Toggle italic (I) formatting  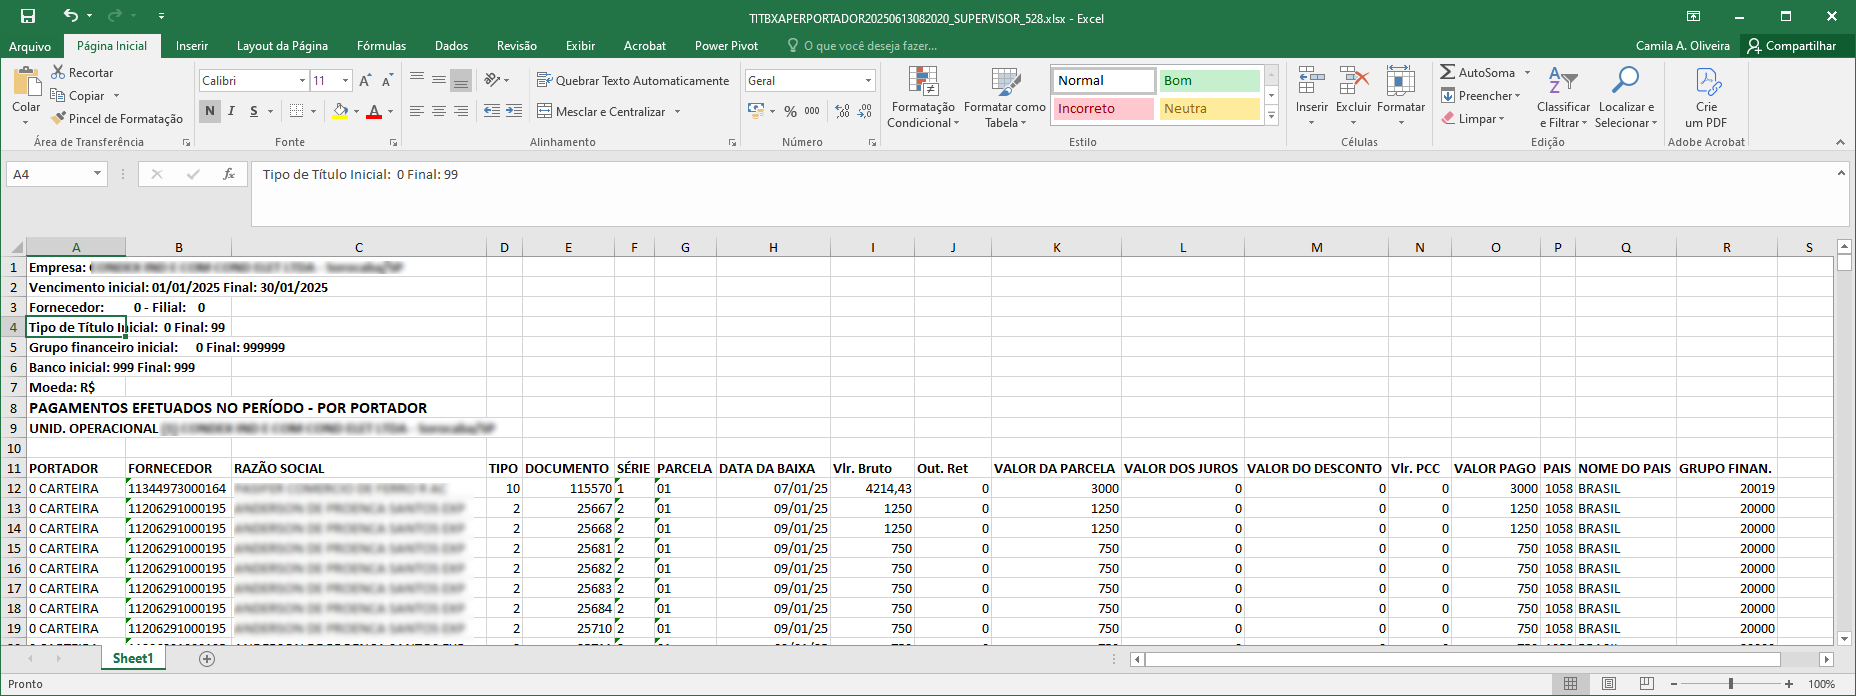(232, 111)
